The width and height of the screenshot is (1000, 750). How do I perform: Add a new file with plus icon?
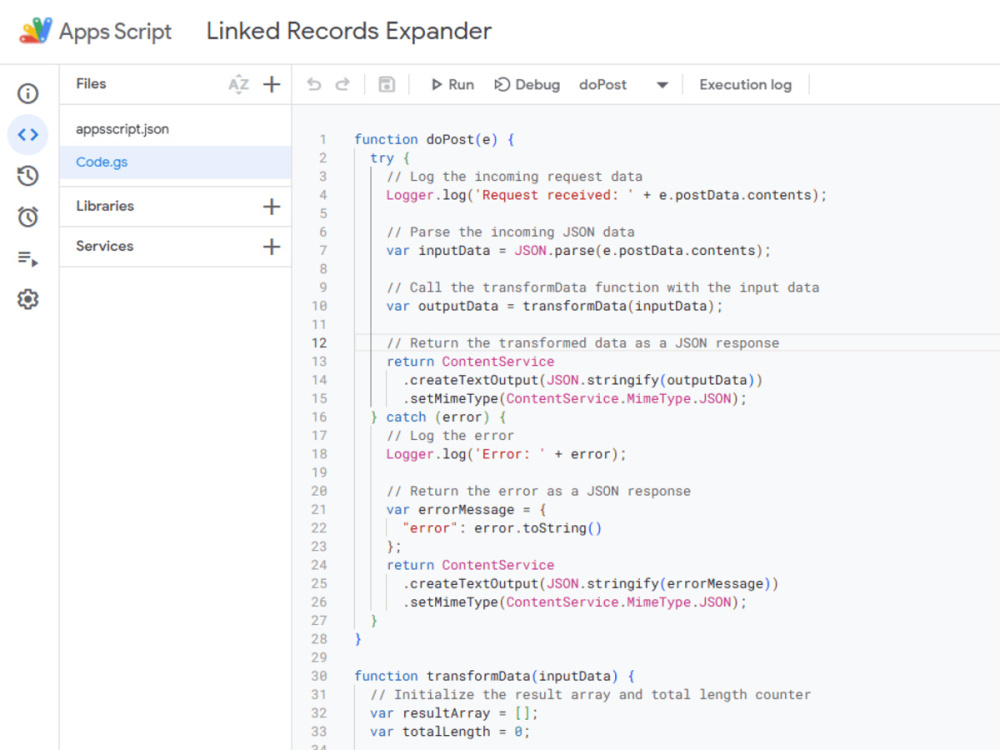tap(272, 84)
